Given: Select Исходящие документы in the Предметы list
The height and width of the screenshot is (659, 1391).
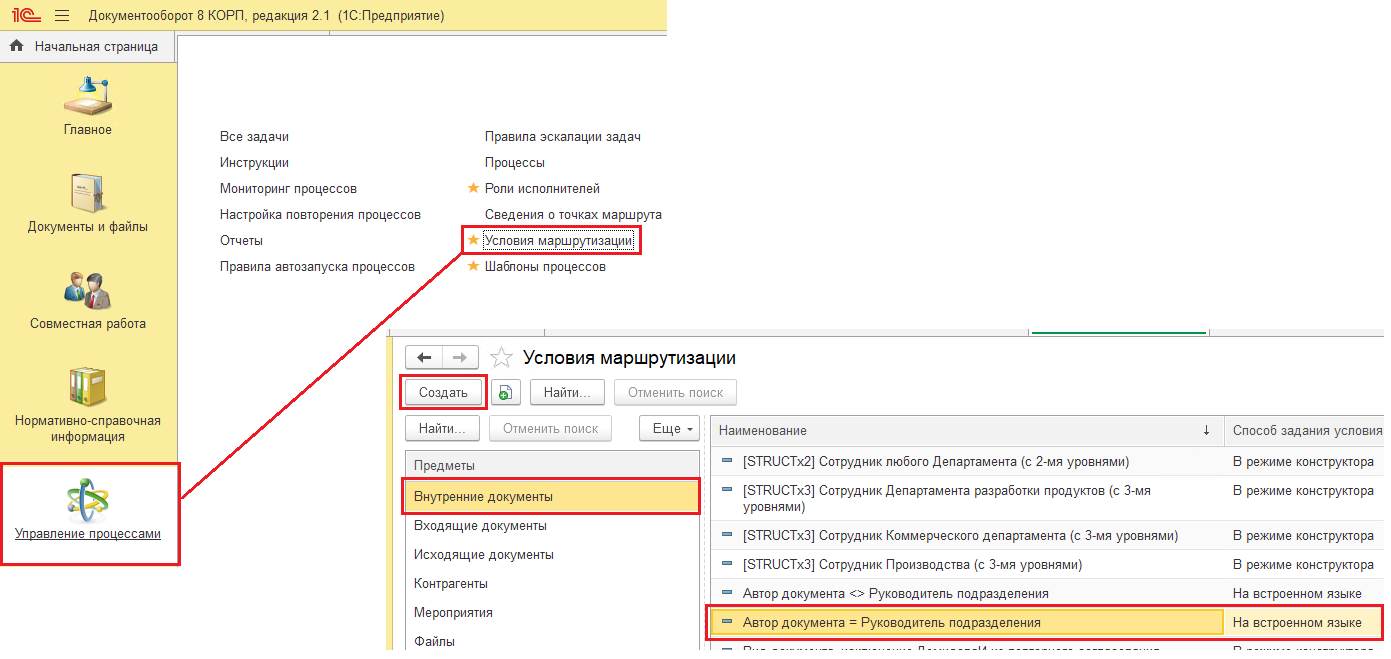Looking at the screenshot, I should coord(553,554).
